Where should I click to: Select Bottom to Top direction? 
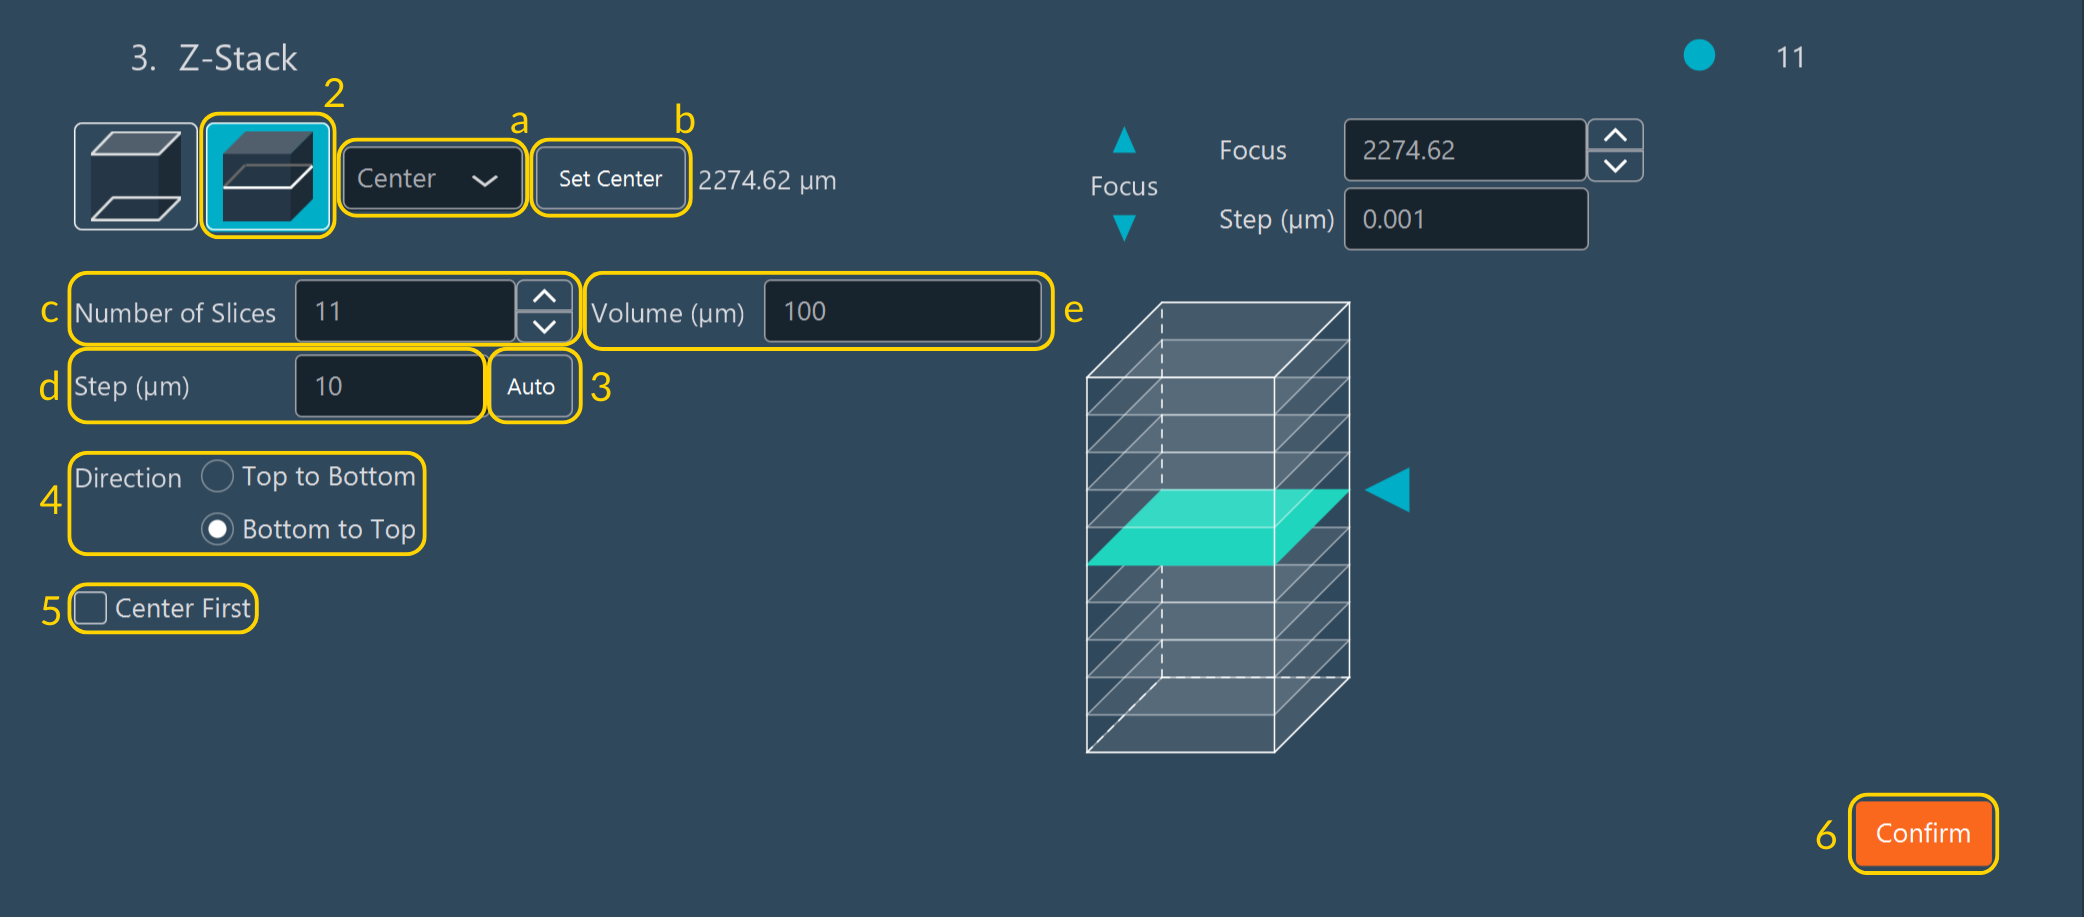tap(217, 529)
